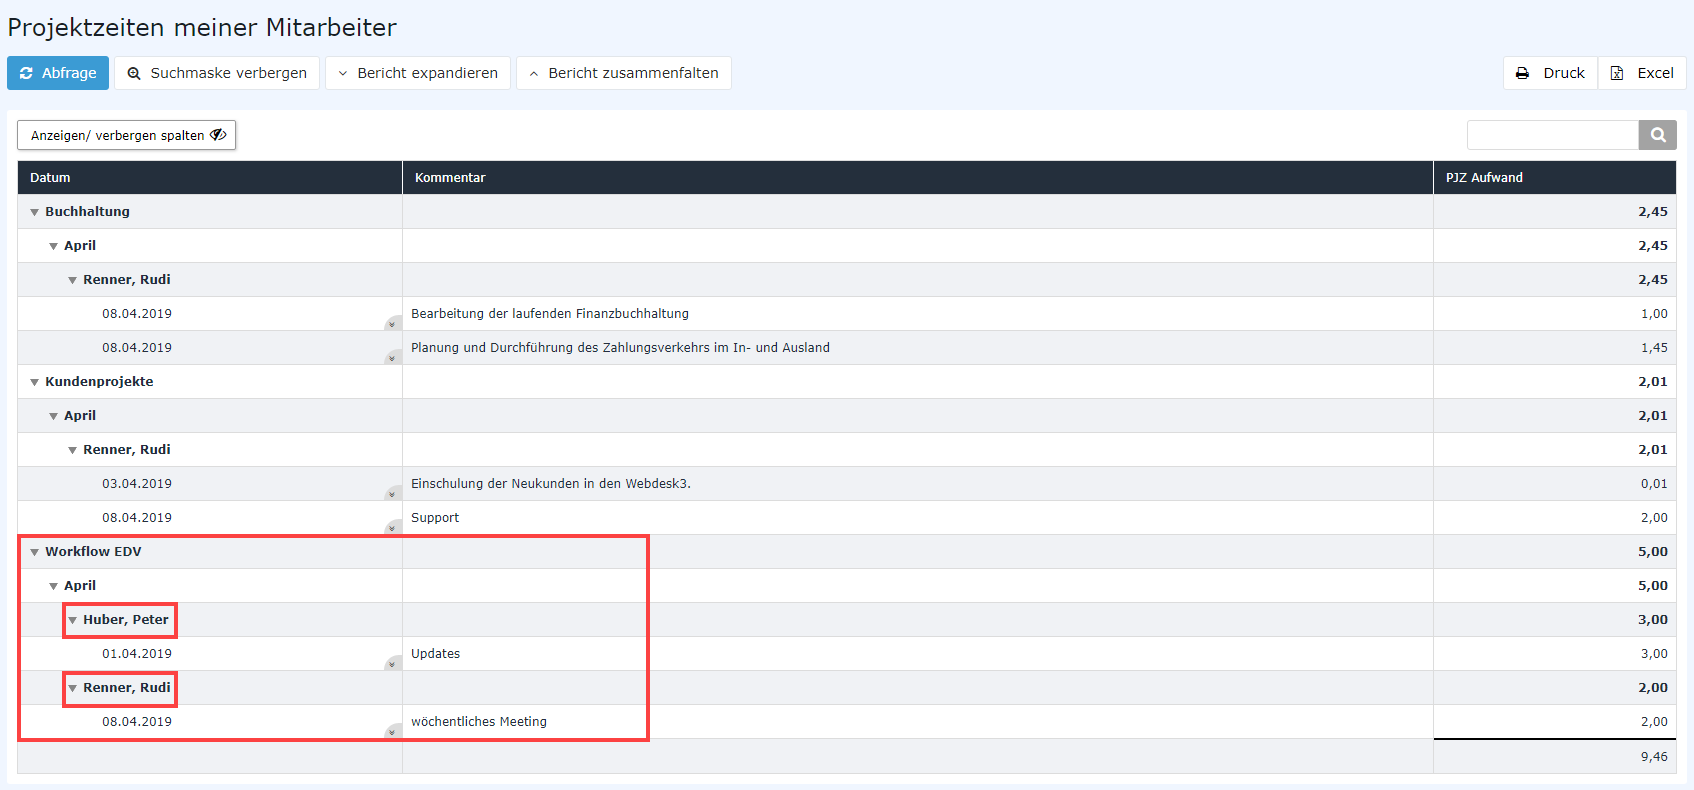The image size is (1694, 790).
Task: Click the page title Projektzeiten meiner Mitarbeiter
Action: (202, 27)
